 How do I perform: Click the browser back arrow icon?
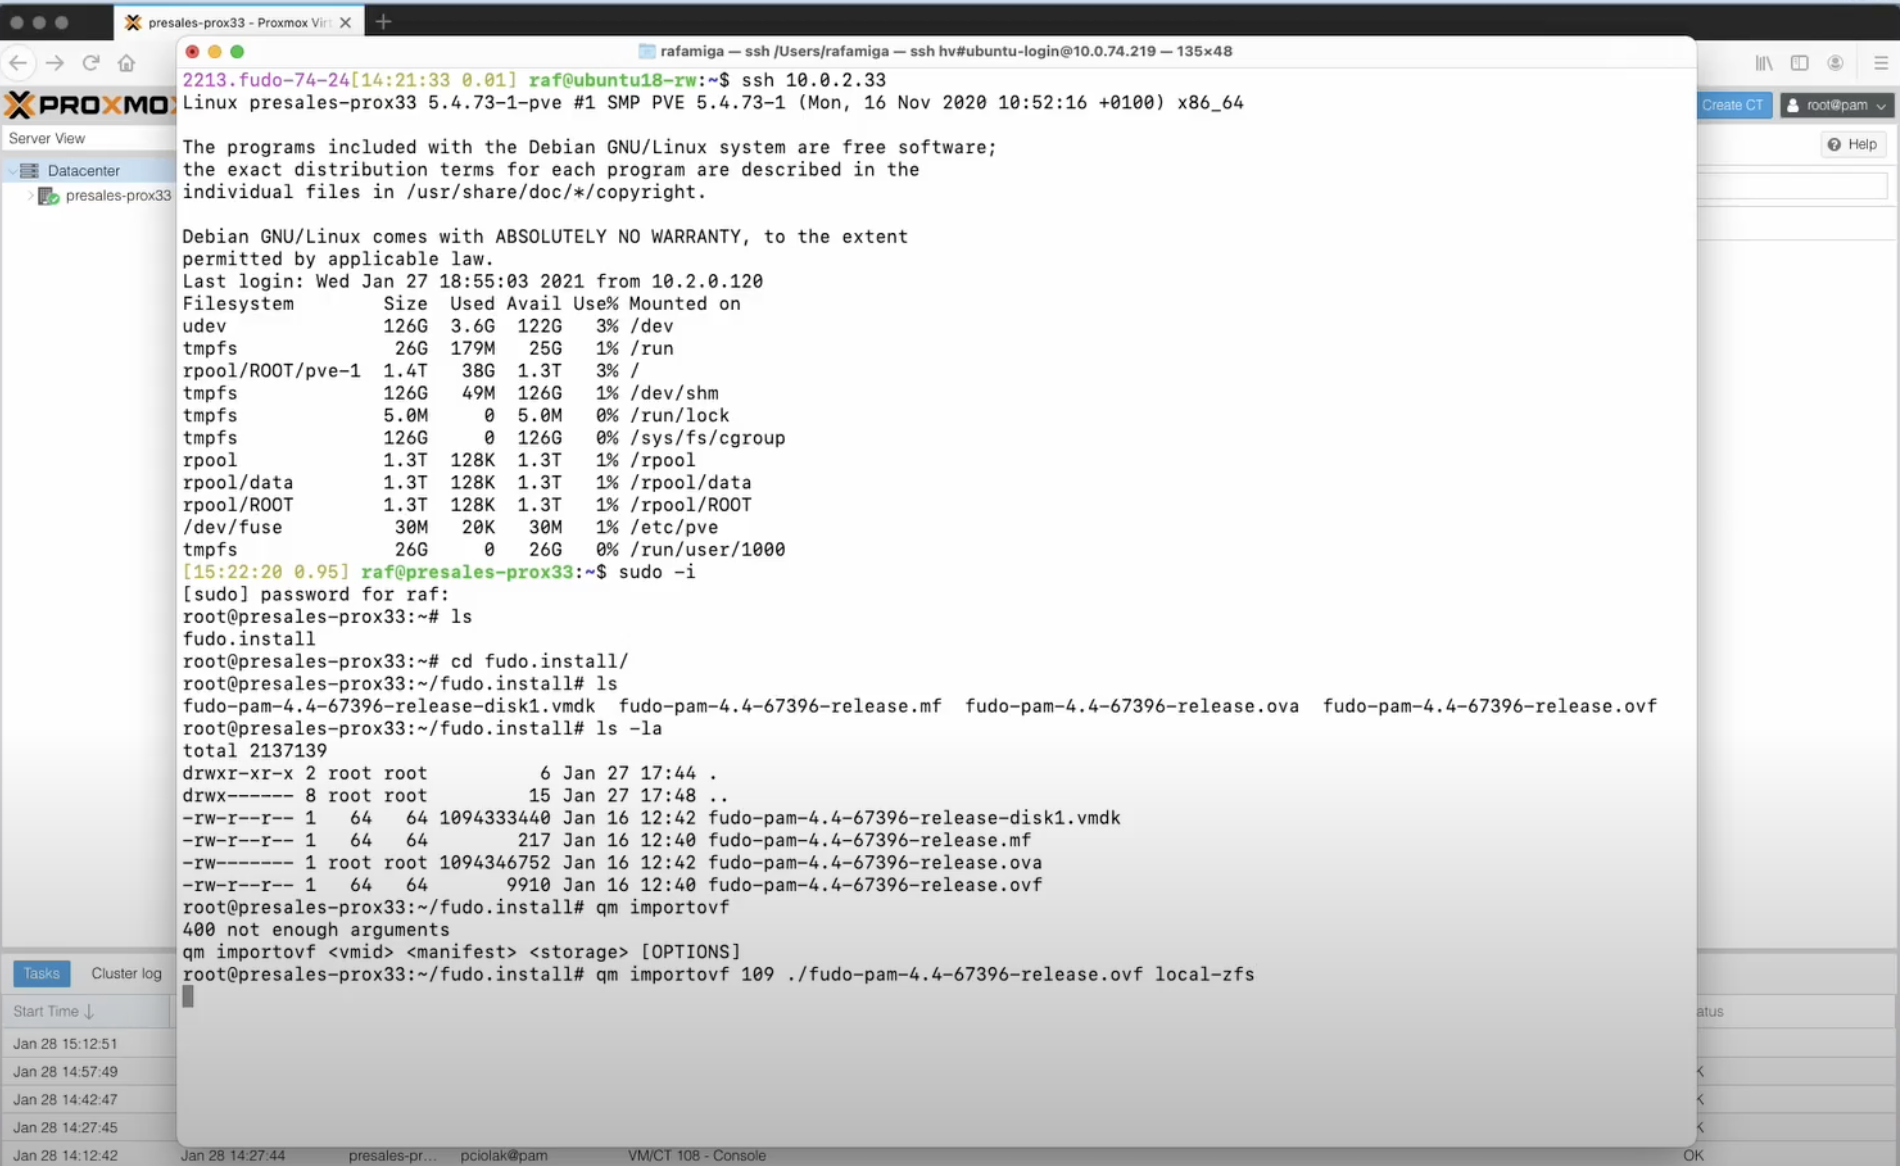18,62
